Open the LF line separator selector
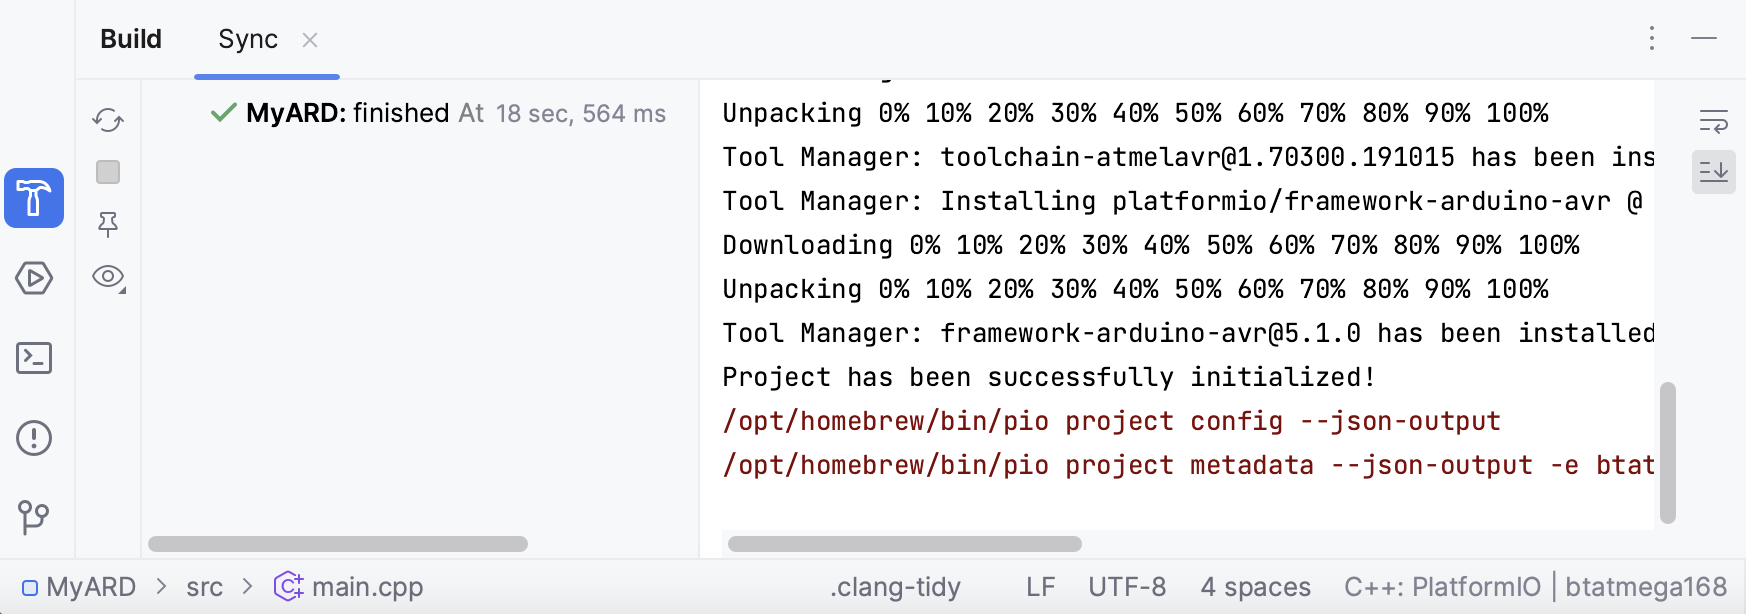 (x=1040, y=587)
